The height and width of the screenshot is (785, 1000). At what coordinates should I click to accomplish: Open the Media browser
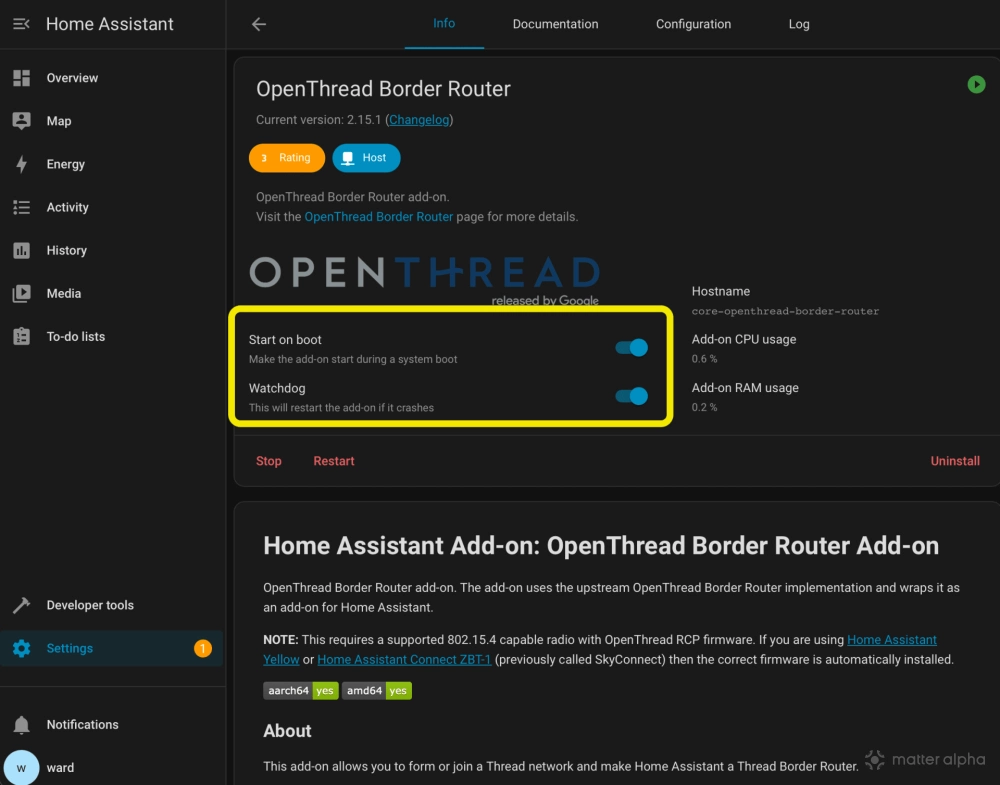coord(63,293)
